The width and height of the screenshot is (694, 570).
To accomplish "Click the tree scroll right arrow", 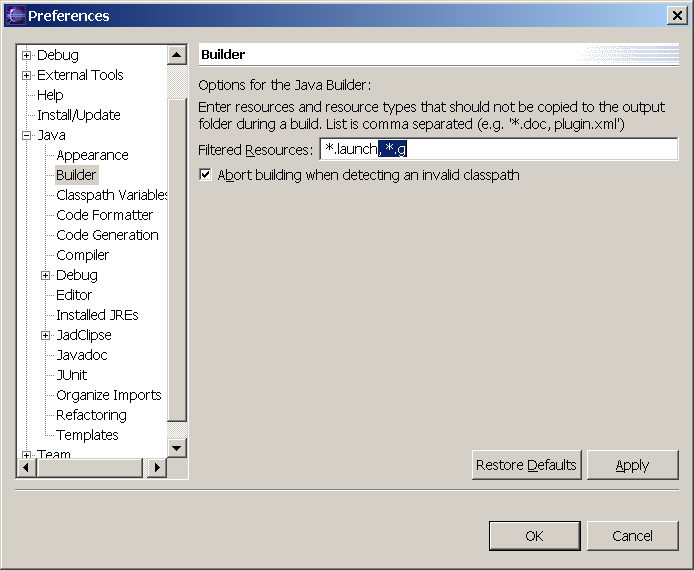I will [157, 467].
